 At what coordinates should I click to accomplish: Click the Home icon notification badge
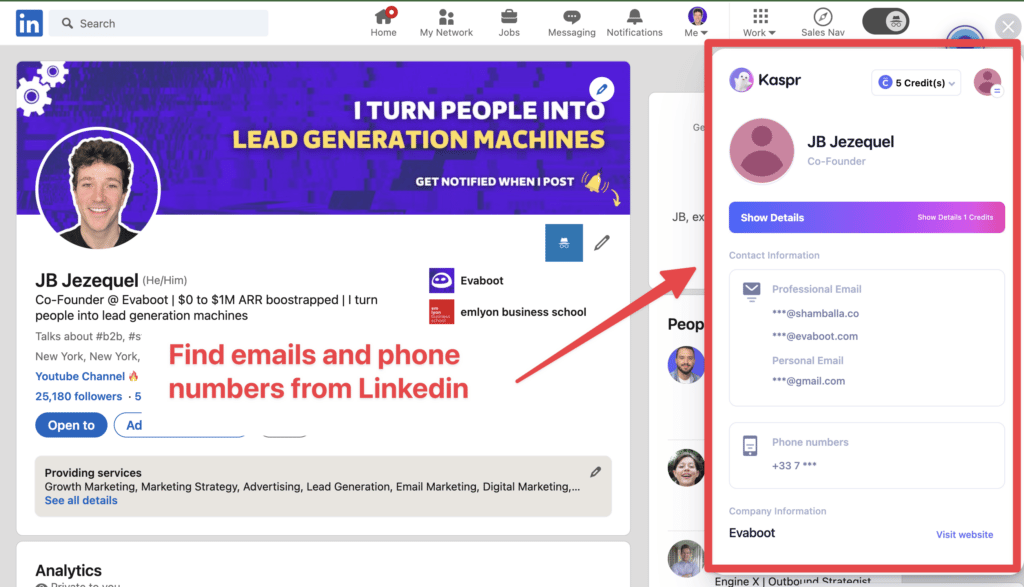(x=391, y=12)
